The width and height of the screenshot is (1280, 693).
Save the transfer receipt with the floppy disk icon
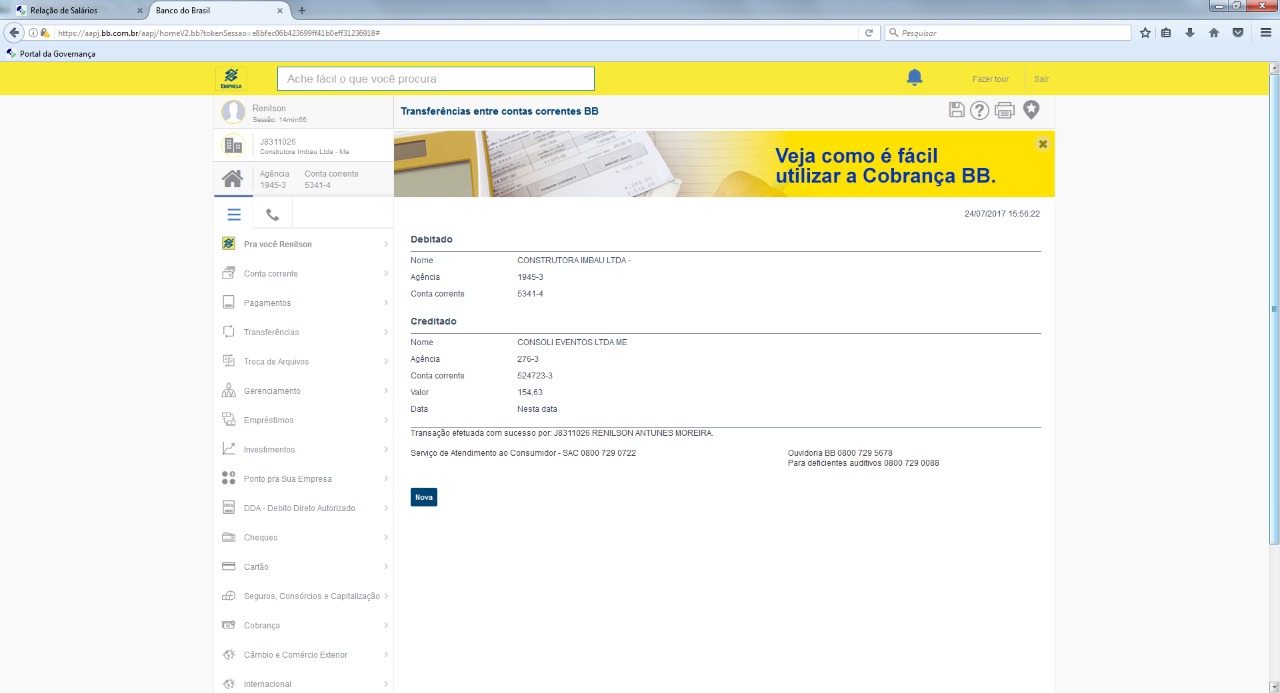(x=957, y=110)
